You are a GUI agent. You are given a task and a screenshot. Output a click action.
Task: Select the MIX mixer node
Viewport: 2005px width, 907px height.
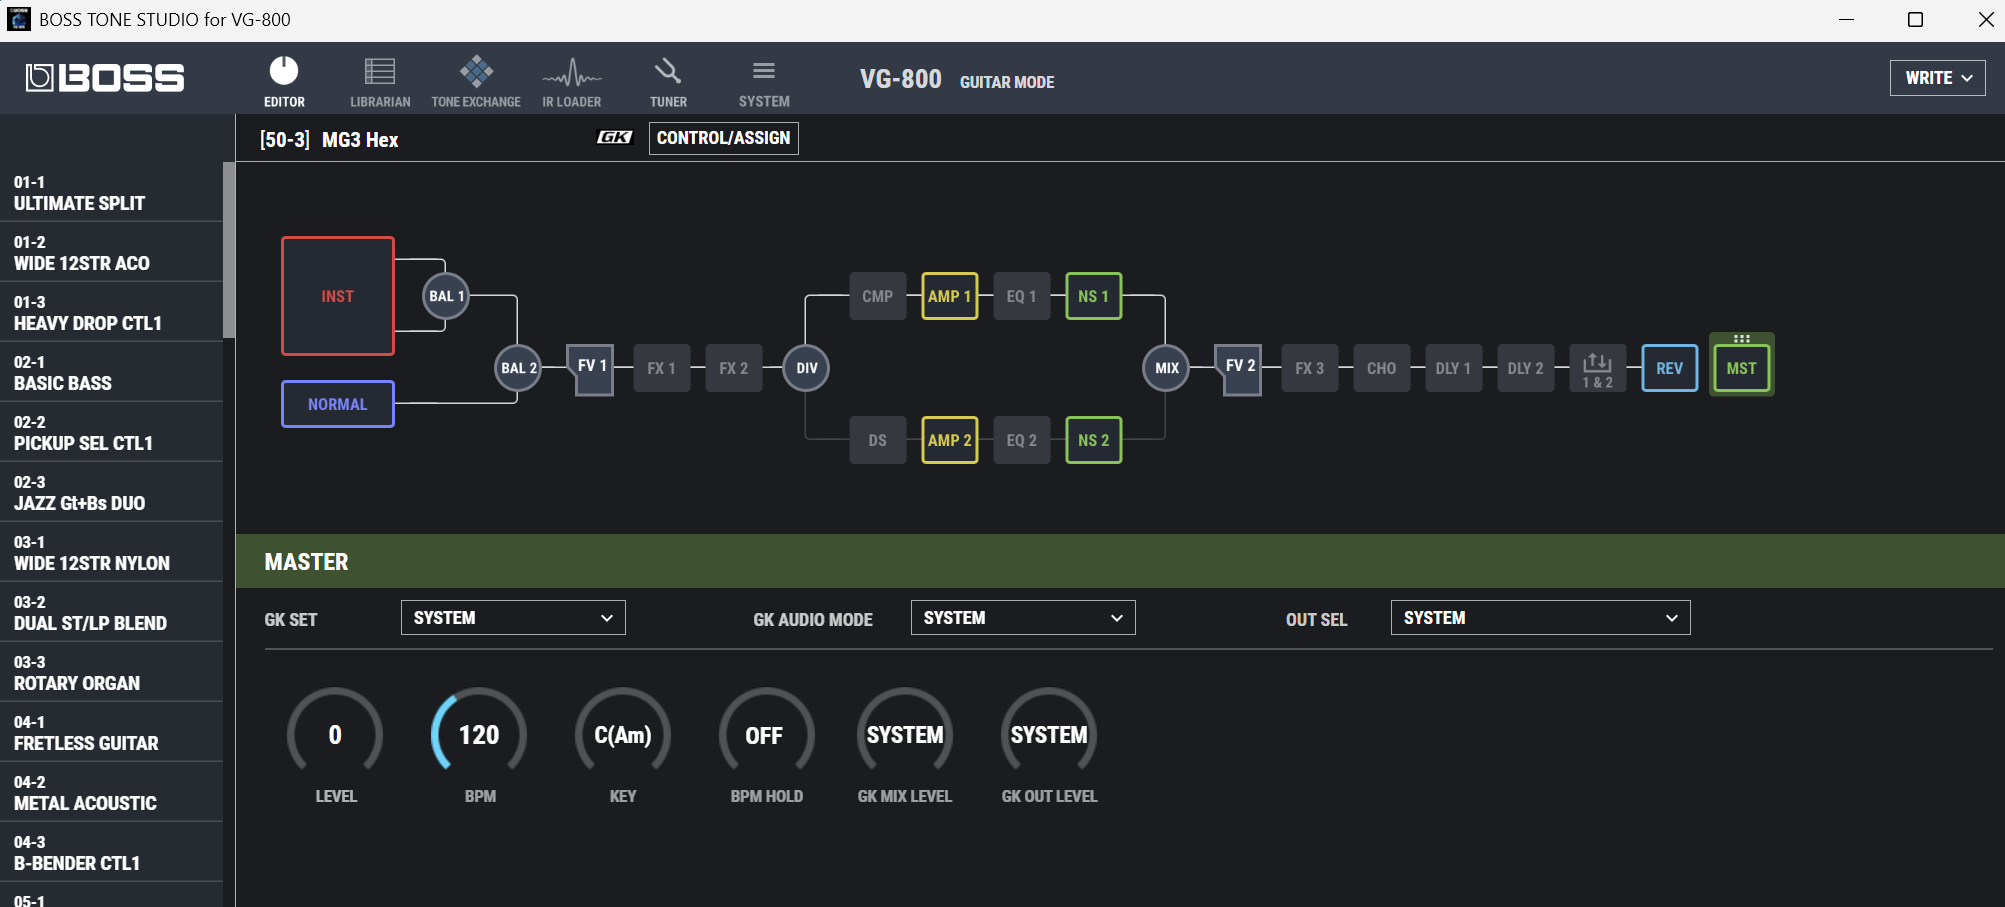1166,368
